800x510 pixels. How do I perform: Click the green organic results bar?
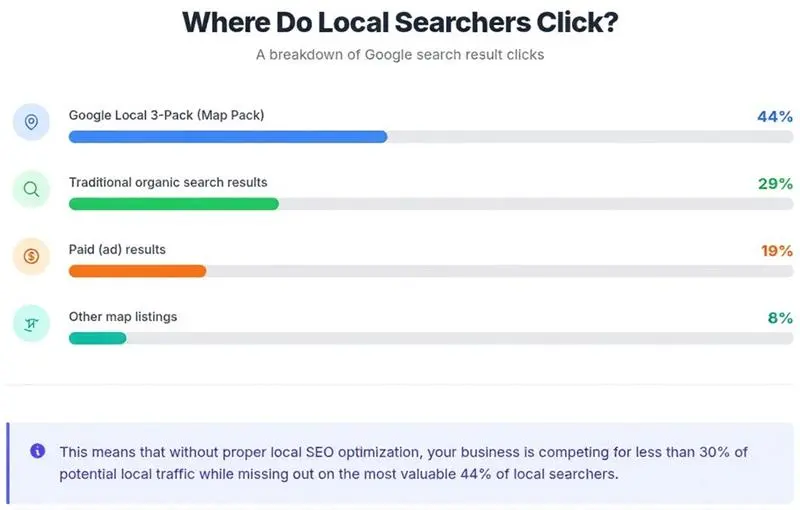[173, 204]
